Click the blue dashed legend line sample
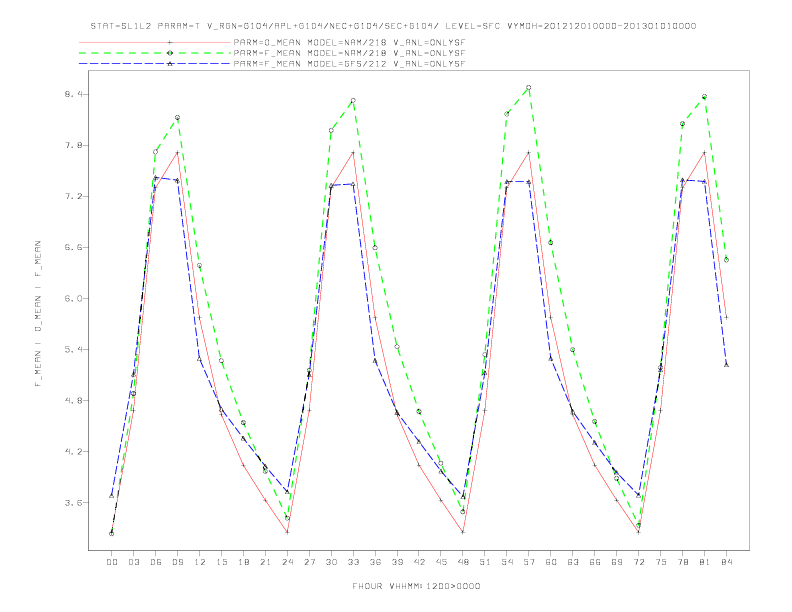The height and width of the screenshot is (612, 792). click(x=155, y=64)
